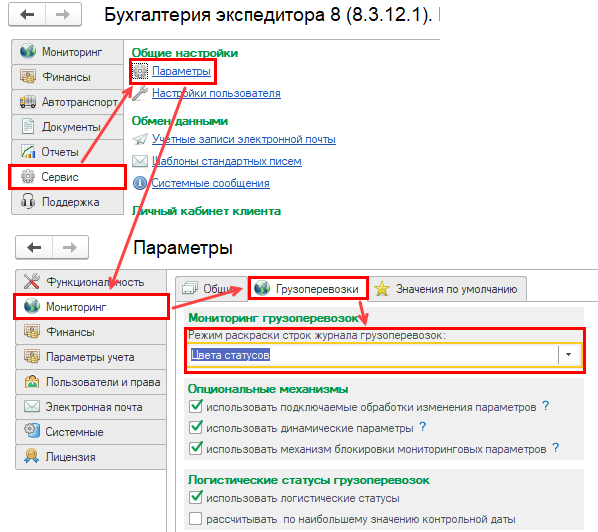598x532 pixels.
Task: Enable рассчитывать по наибольшему значению контрольной даты
Action: click(x=196, y=519)
